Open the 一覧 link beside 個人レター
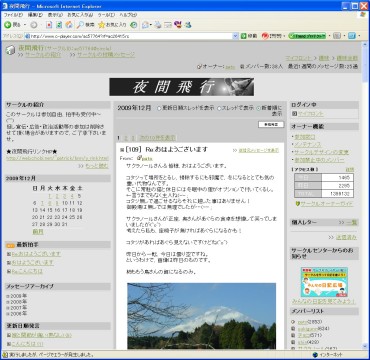Viewport: 370px width, 360px height. pyautogui.click(x=351, y=223)
